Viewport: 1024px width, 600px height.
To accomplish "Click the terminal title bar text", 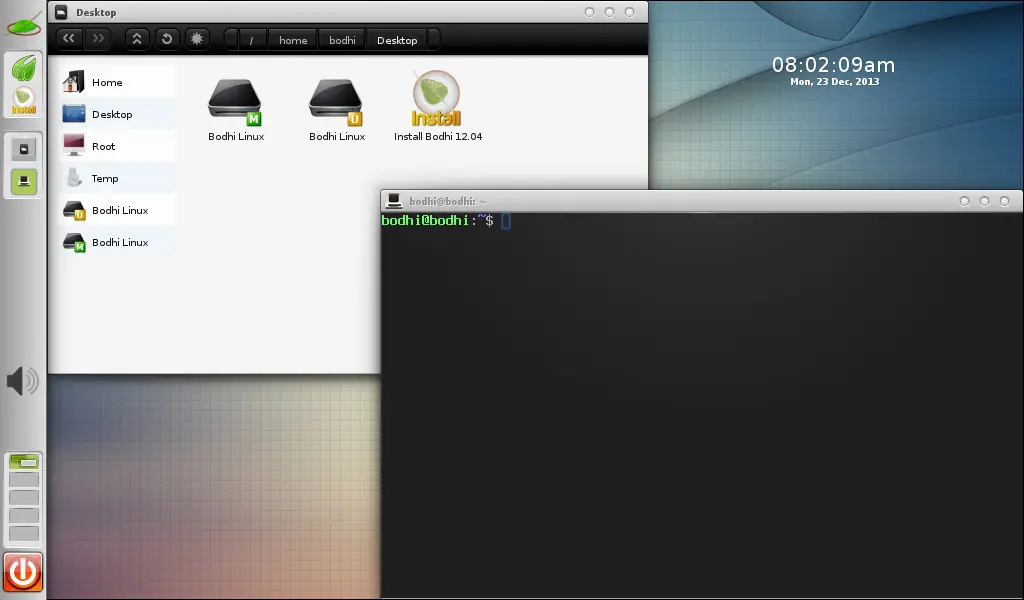I will click(447, 201).
